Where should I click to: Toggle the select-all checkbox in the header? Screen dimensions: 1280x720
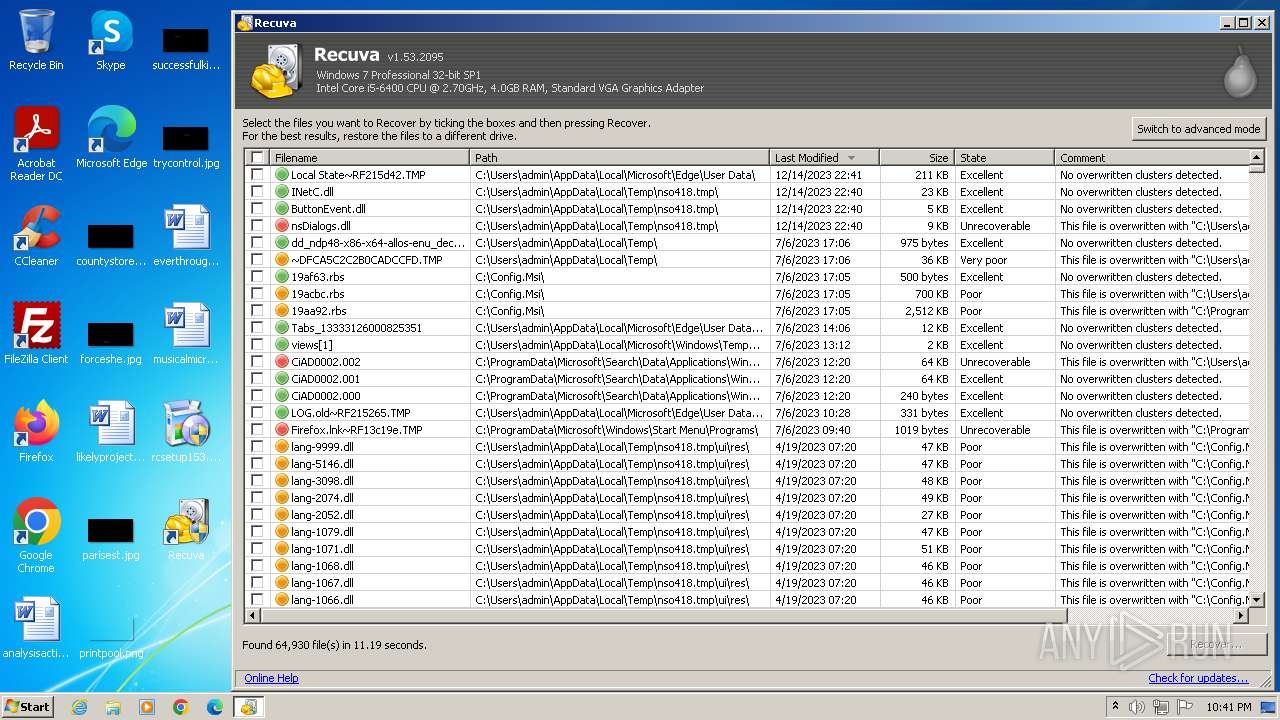point(257,158)
